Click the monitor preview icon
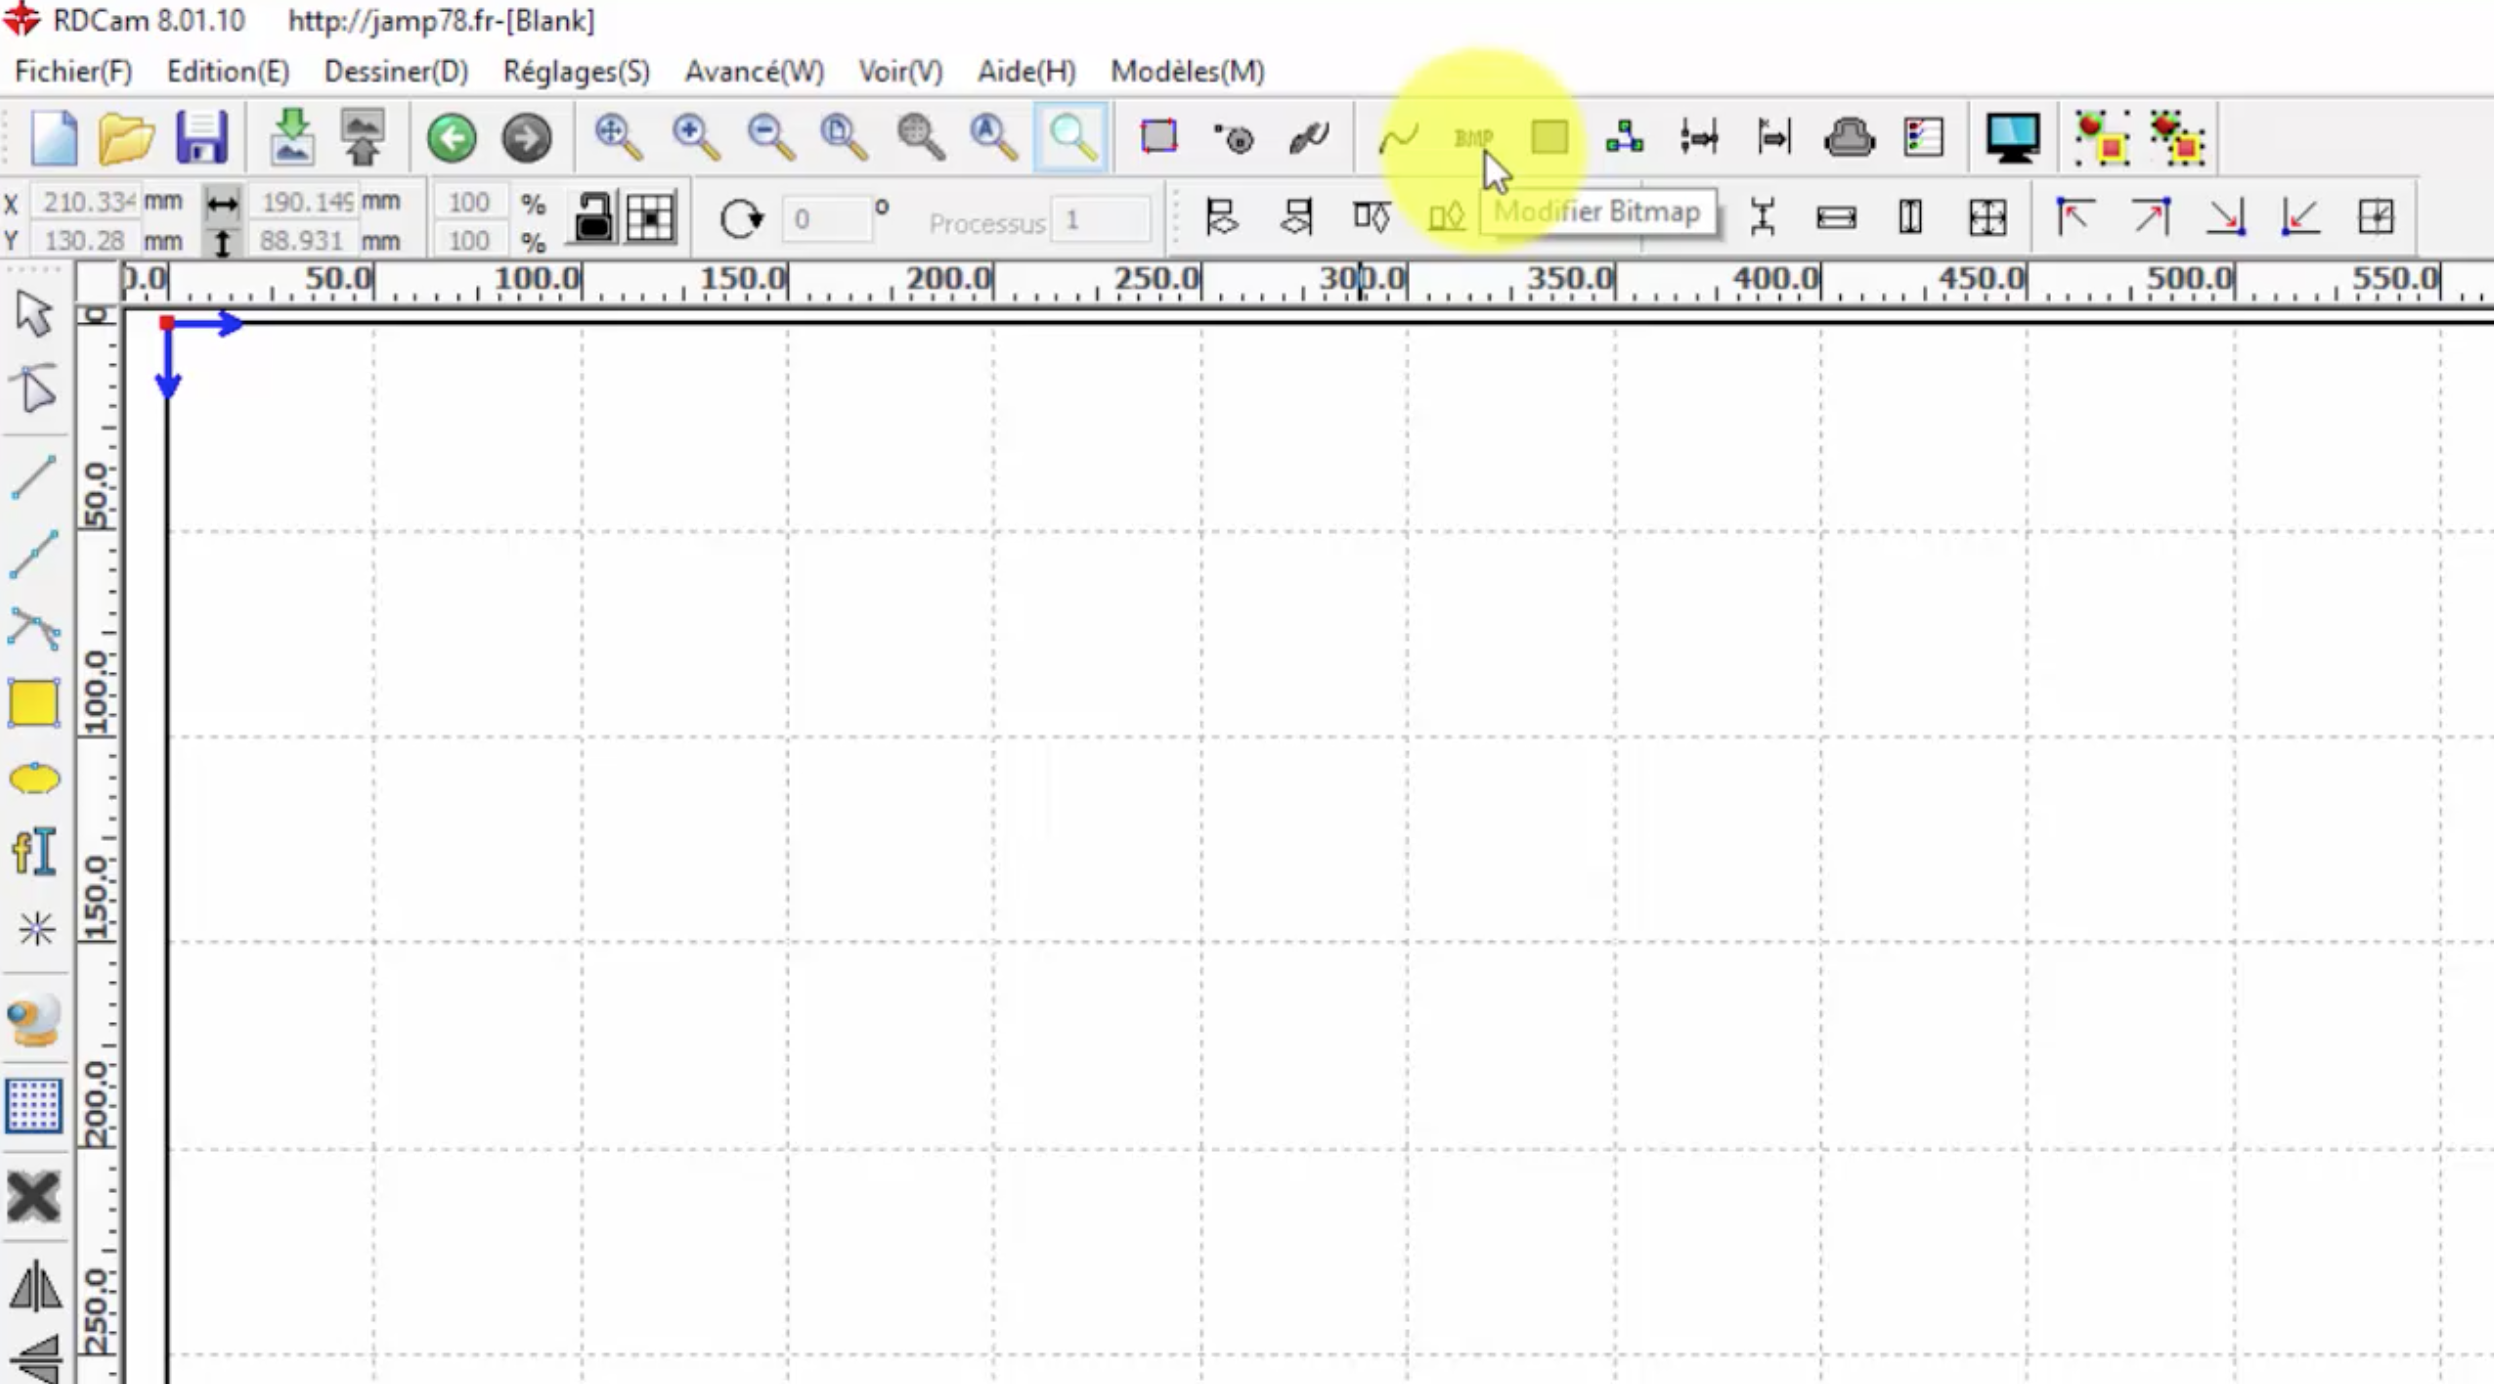Image resolution: width=2494 pixels, height=1384 pixels. tap(2012, 137)
